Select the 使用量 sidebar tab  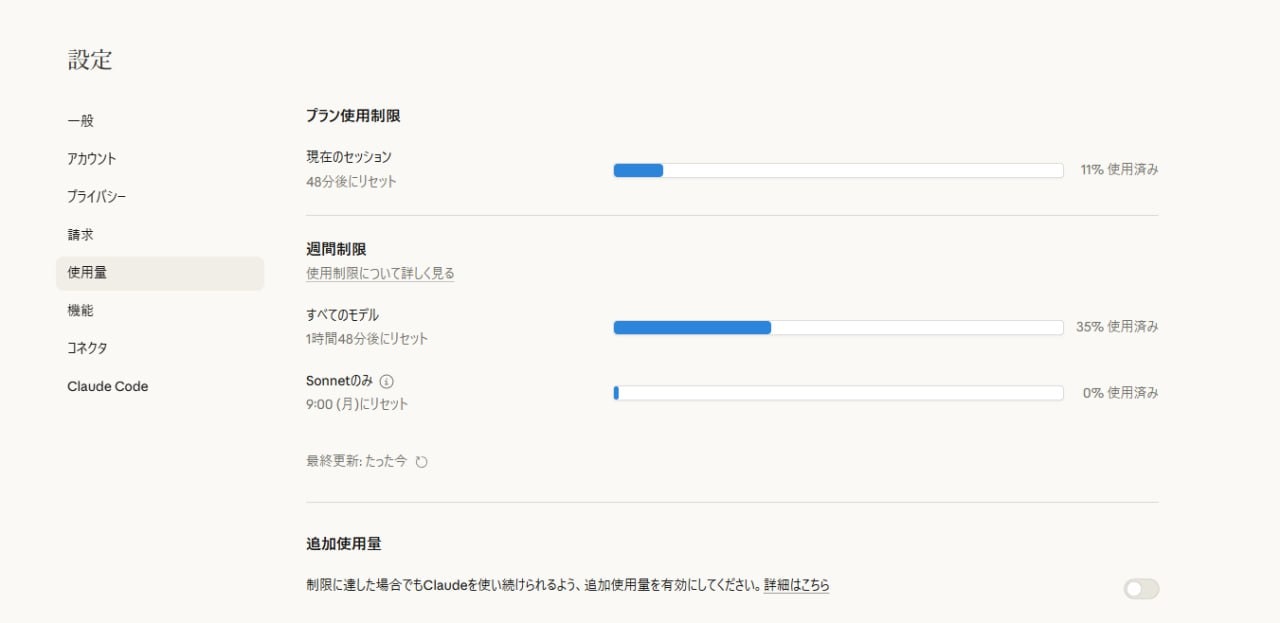pos(86,272)
